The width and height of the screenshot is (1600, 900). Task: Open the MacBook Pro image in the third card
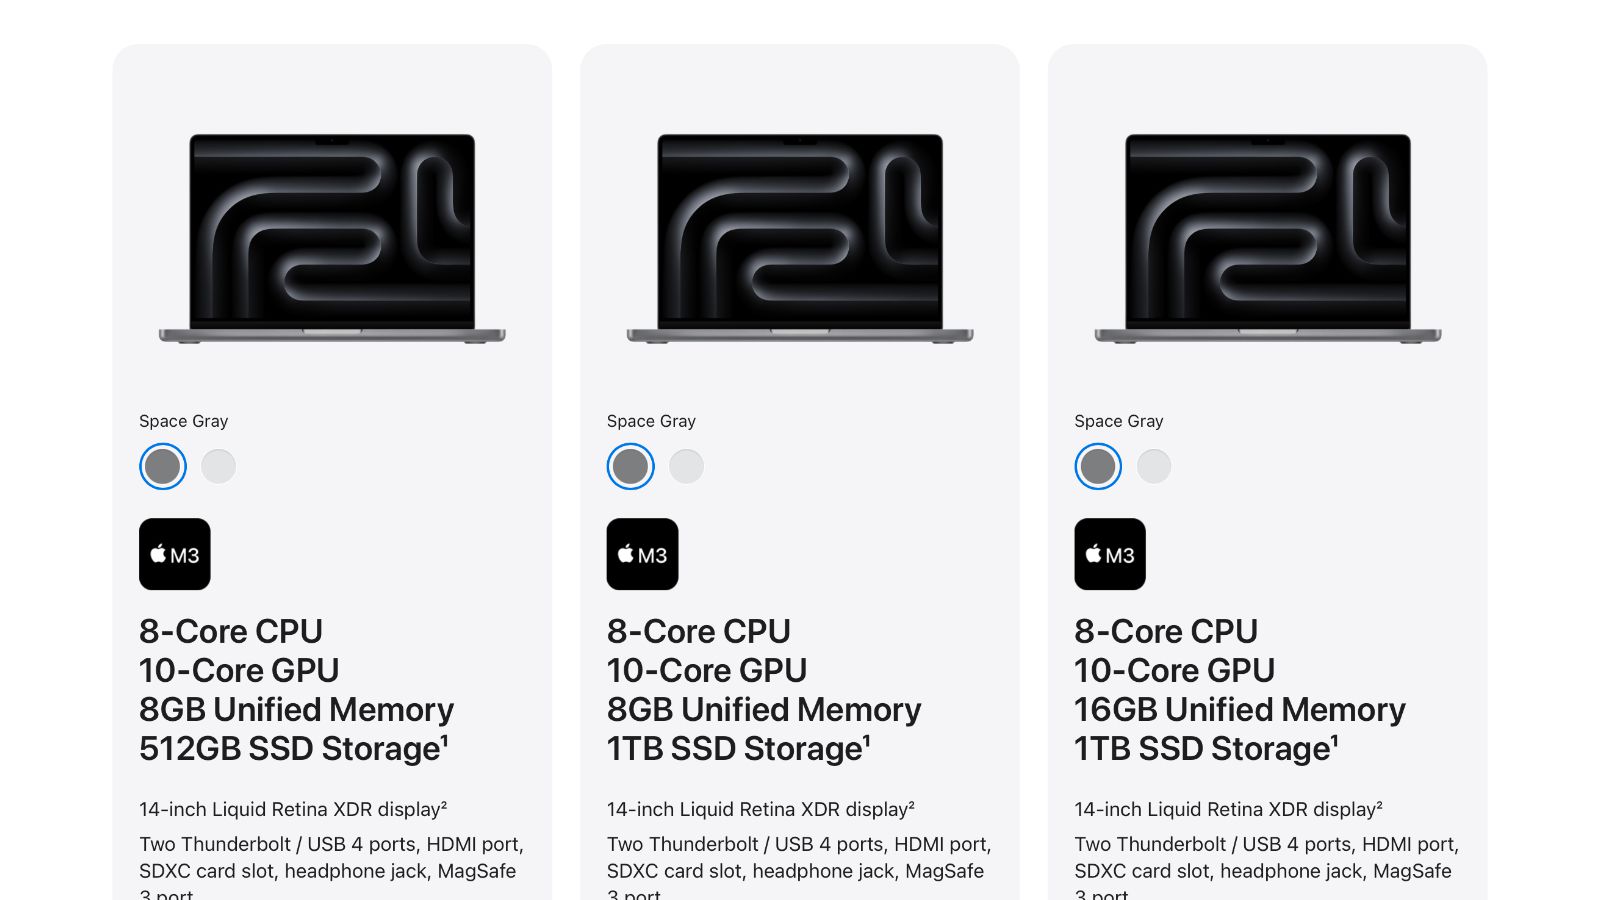pyautogui.click(x=1268, y=238)
